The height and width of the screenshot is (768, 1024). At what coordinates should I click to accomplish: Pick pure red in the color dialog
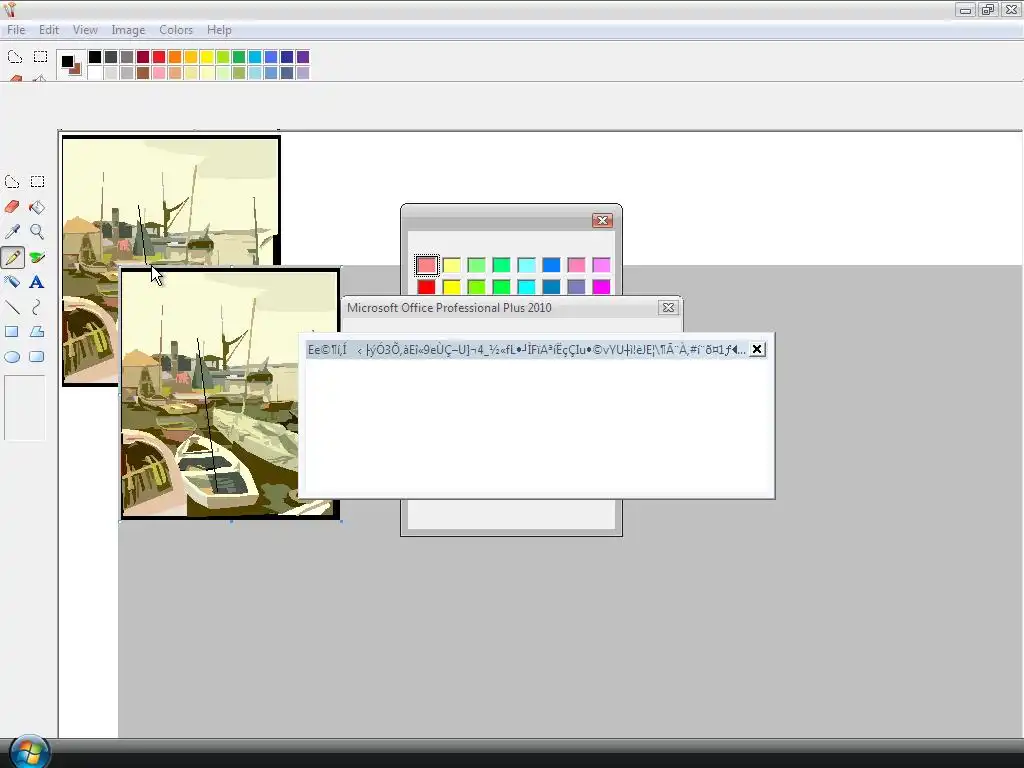click(x=426, y=287)
